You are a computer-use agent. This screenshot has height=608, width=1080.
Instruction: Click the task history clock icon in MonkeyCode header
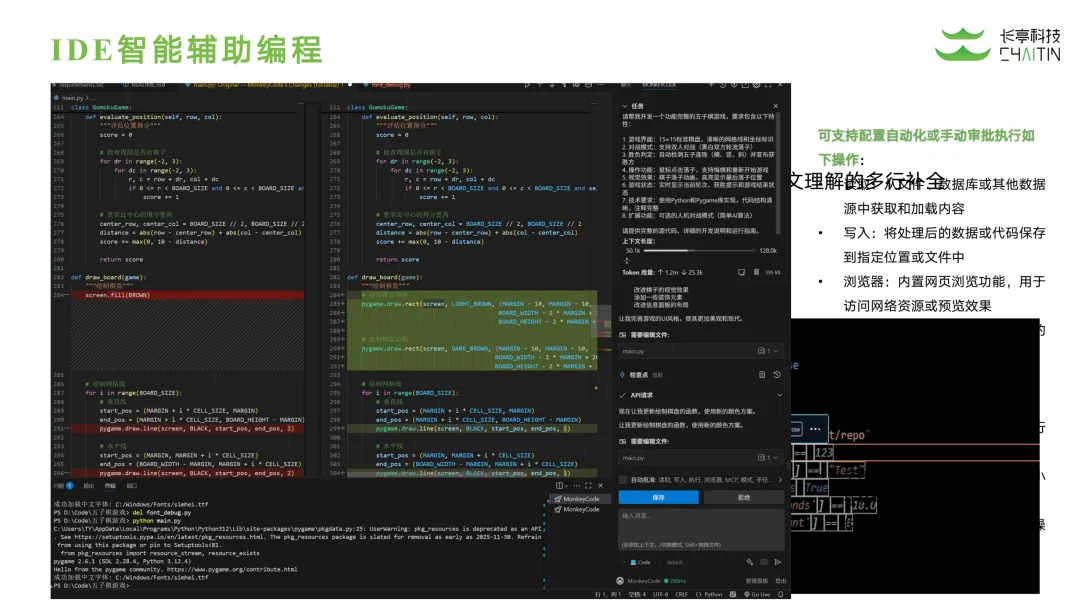pos(723,85)
